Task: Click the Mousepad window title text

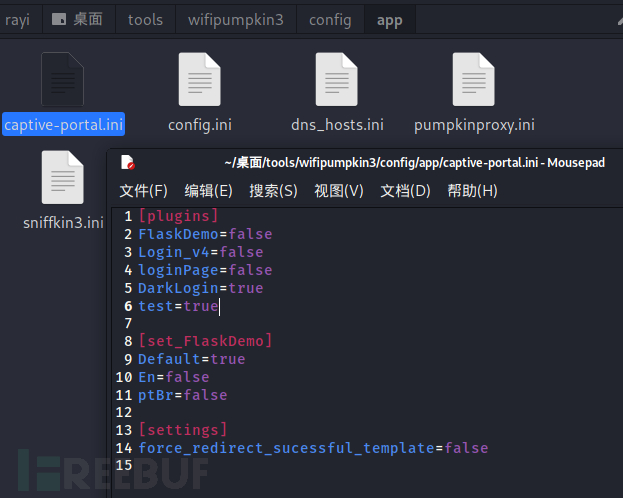Action: coord(415,163)
